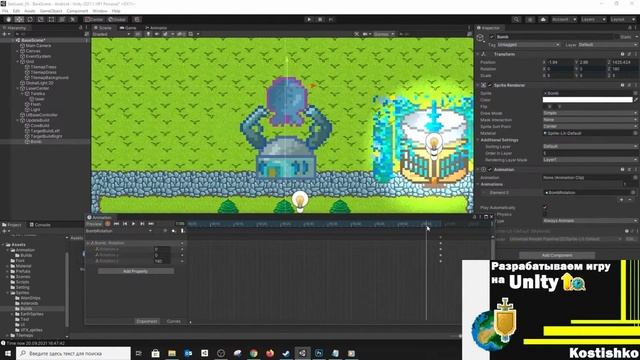Select the custom editor tools icon
640x360 pixels.
[72, 19]
